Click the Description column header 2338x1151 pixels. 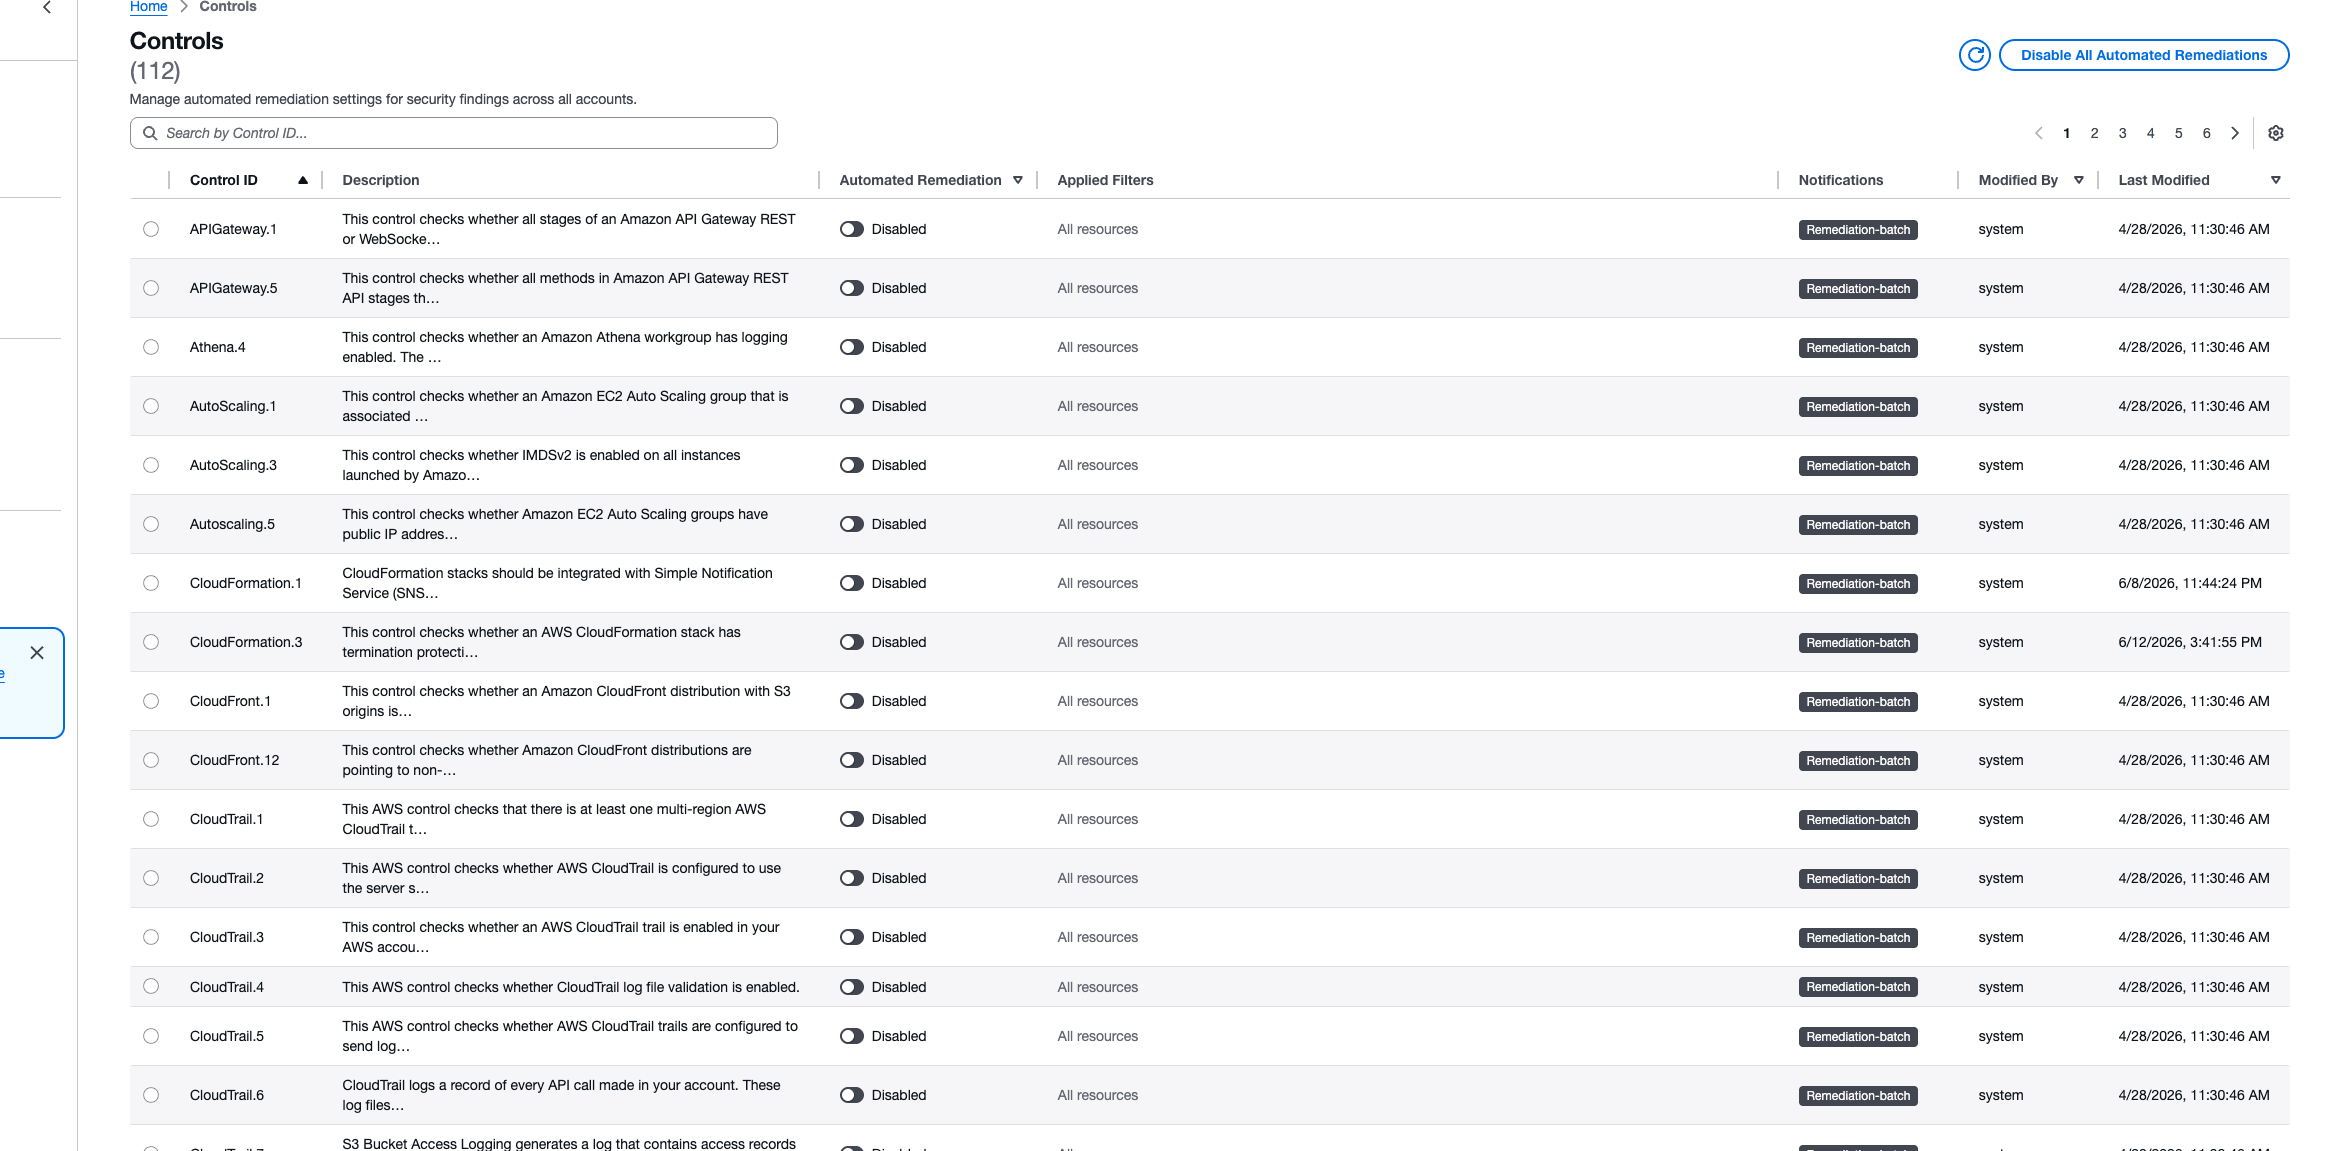point(381,180)
